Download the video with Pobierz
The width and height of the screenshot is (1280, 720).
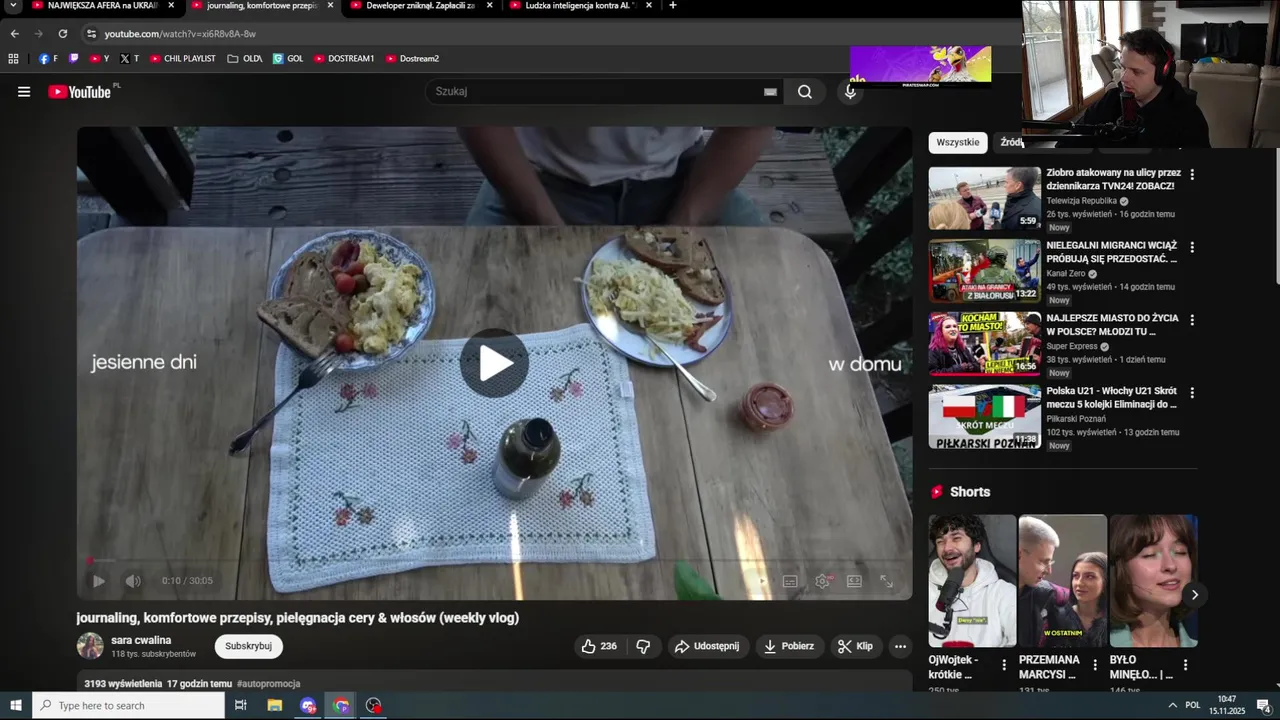[789, 646]
